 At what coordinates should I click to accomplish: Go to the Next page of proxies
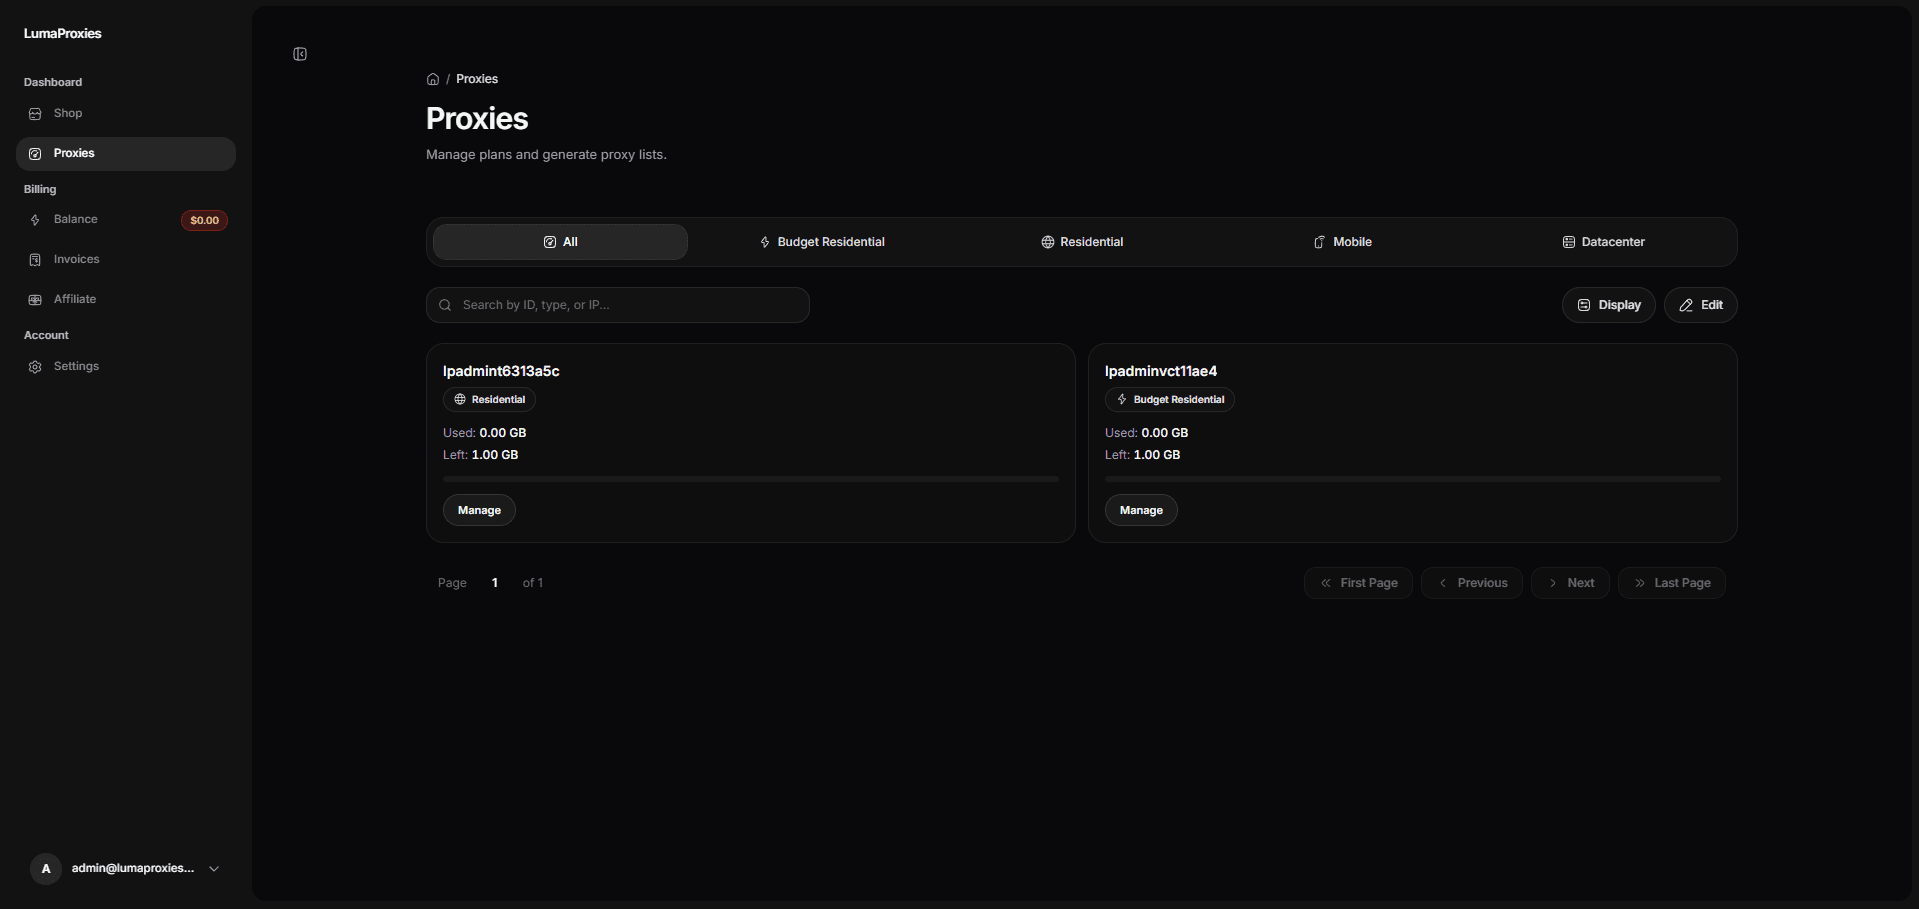pos(1568,582)
